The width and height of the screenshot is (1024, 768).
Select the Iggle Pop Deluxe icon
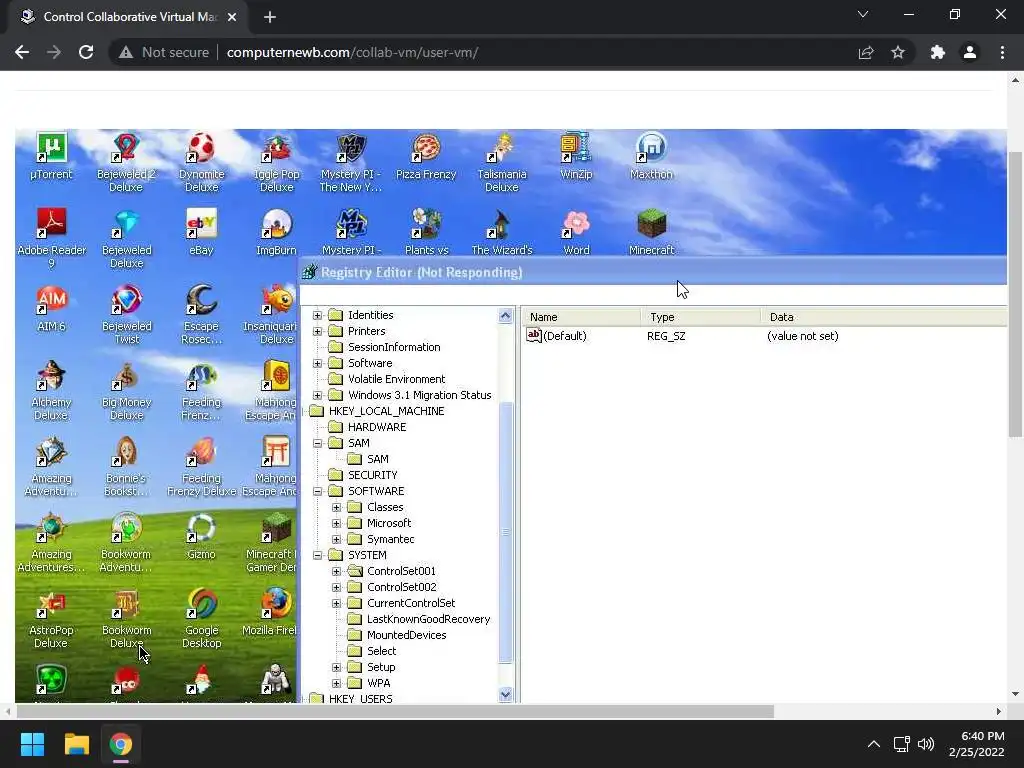pyautogui.click(x=276, y=162)
